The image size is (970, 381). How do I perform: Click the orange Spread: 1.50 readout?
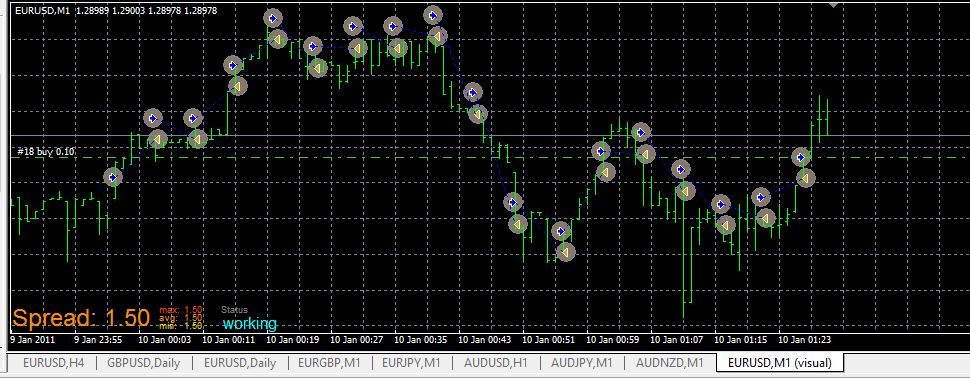click(81, 318)
